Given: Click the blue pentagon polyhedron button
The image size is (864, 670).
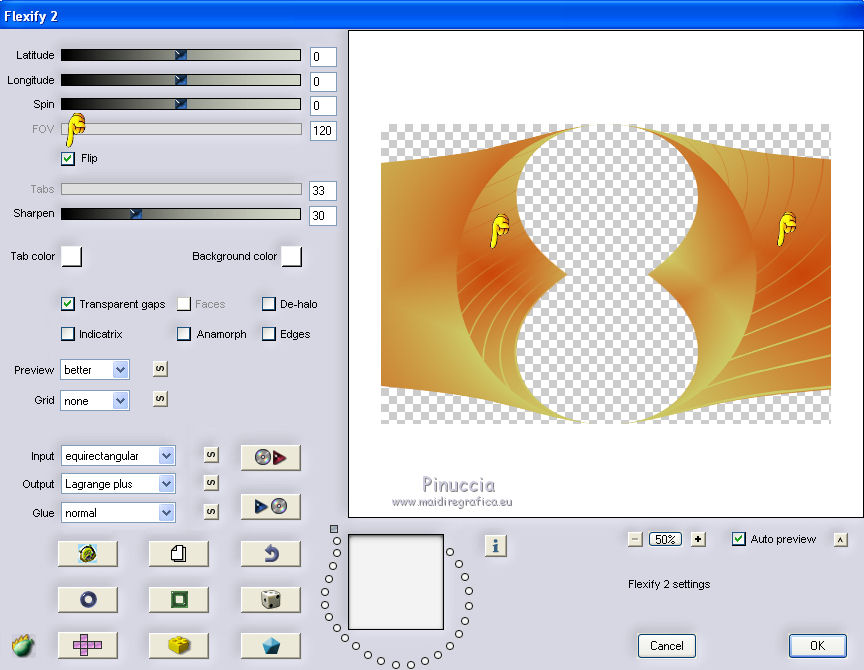Looking at the screenshot, I should pos(271,645).
